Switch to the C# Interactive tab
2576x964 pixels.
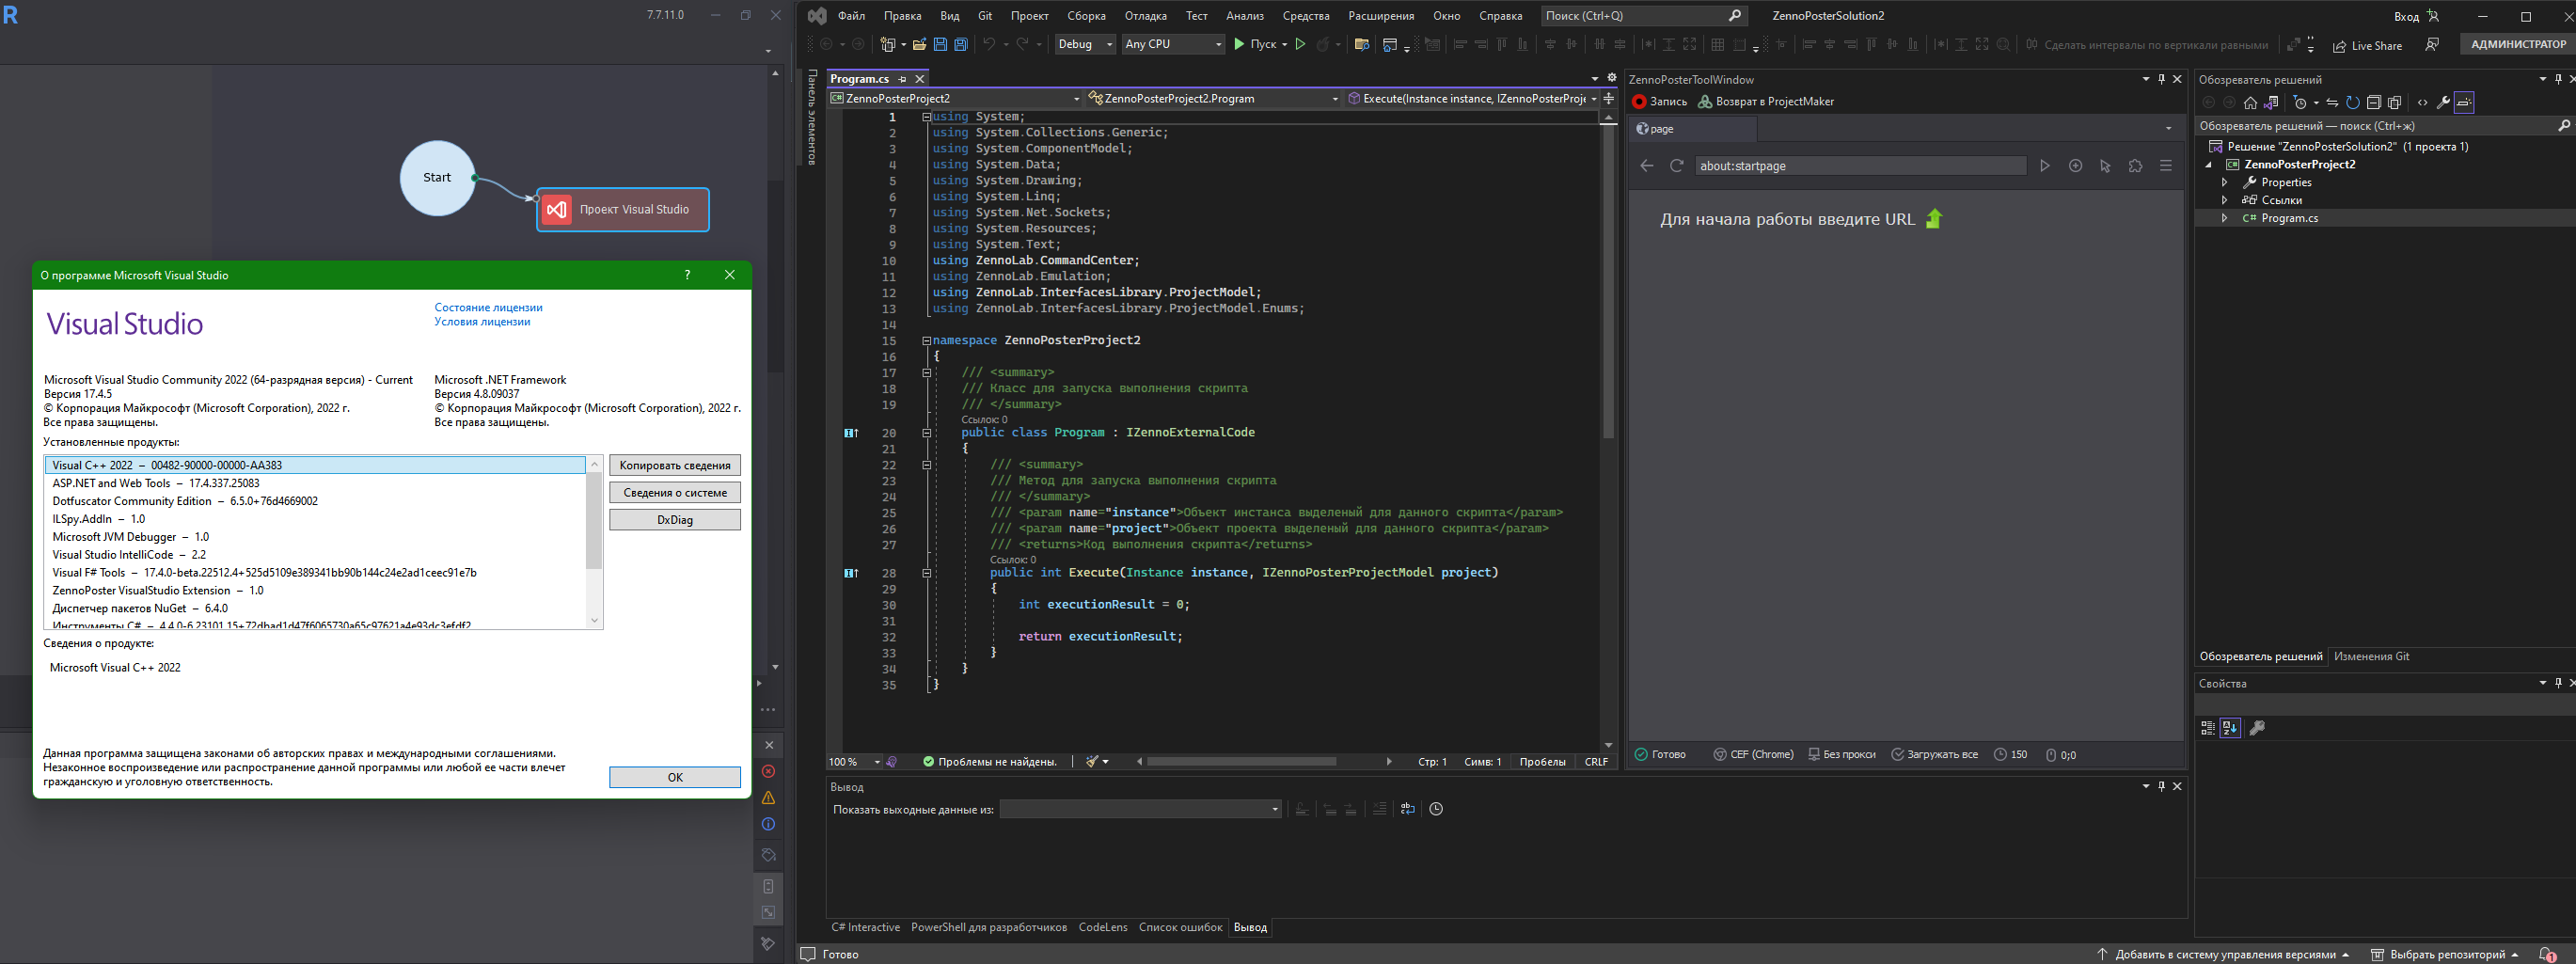[865, 927]
